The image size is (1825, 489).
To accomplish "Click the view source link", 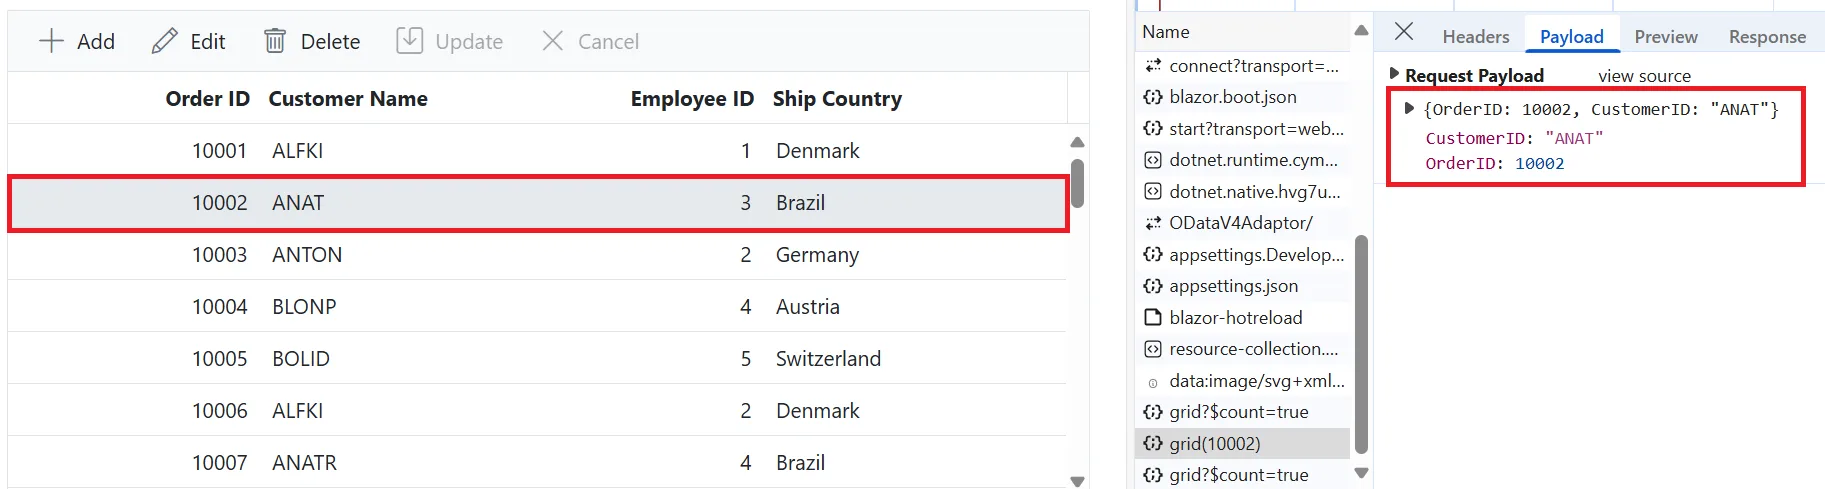I will point(1644,76).
